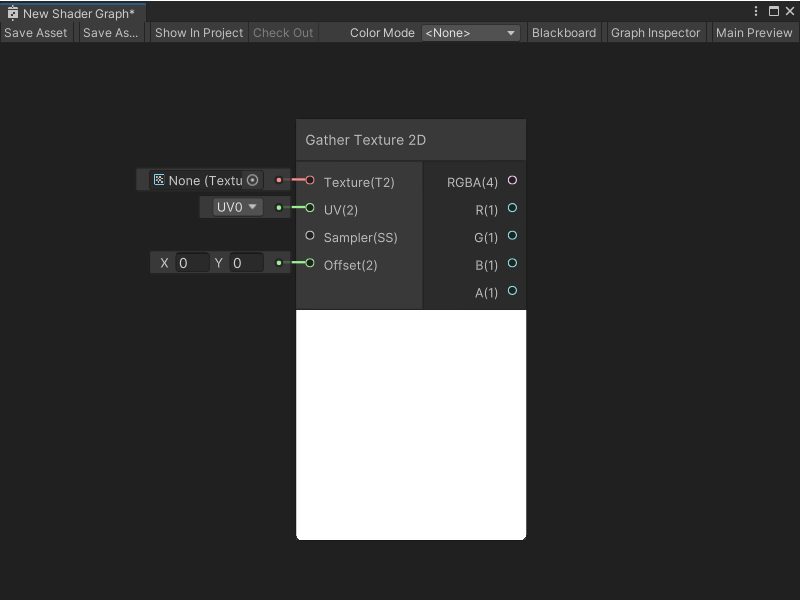The height and width of the screenshot is (600, 800).
Task: Toggle the Main Preview panel
Action: [x=754, y=32]
